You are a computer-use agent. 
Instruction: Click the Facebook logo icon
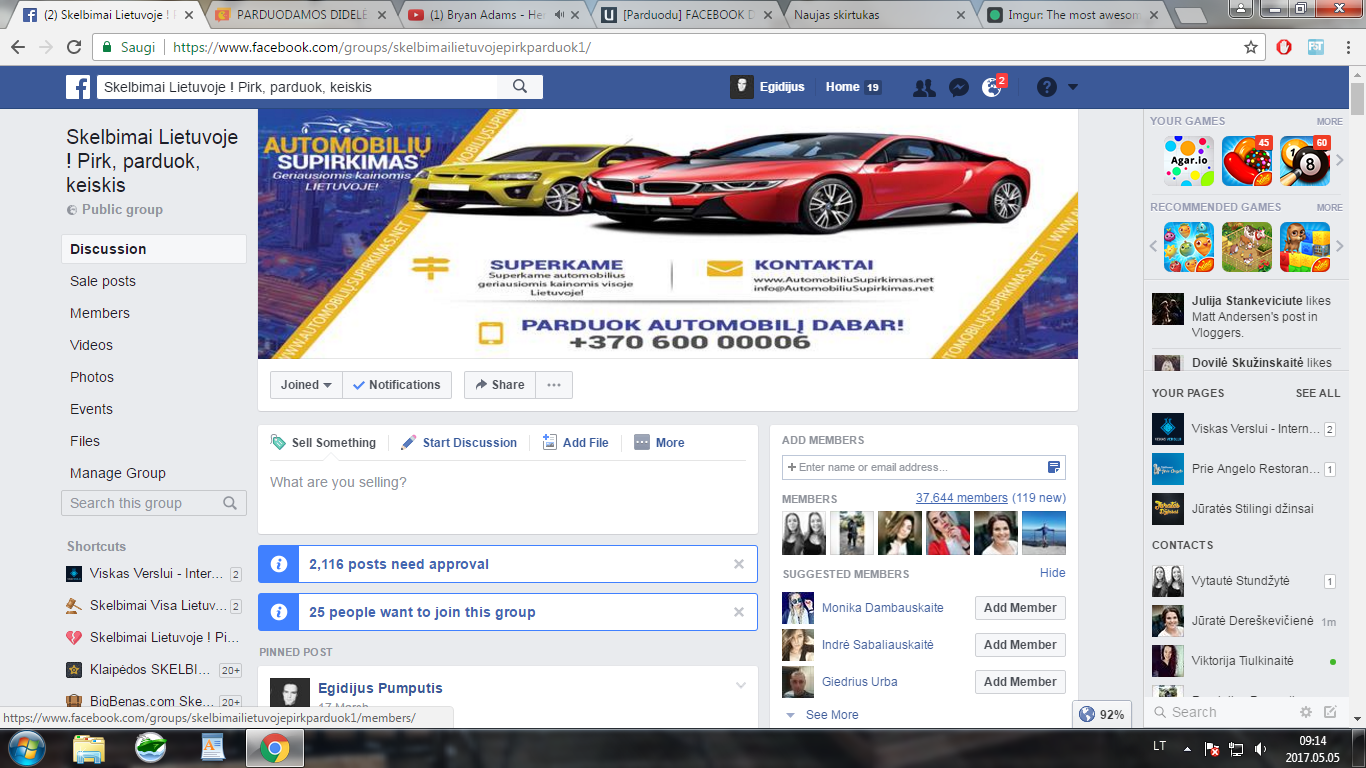tap(78, 87)
